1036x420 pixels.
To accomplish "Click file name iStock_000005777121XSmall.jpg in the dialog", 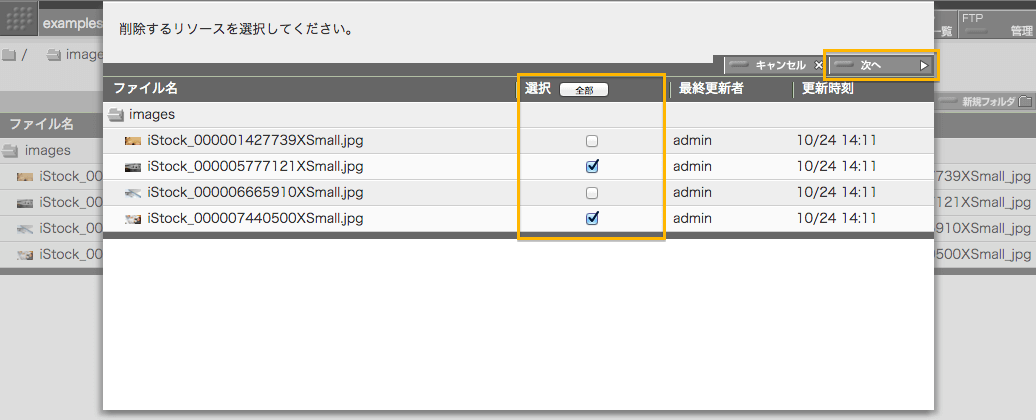I will point(256,166).
